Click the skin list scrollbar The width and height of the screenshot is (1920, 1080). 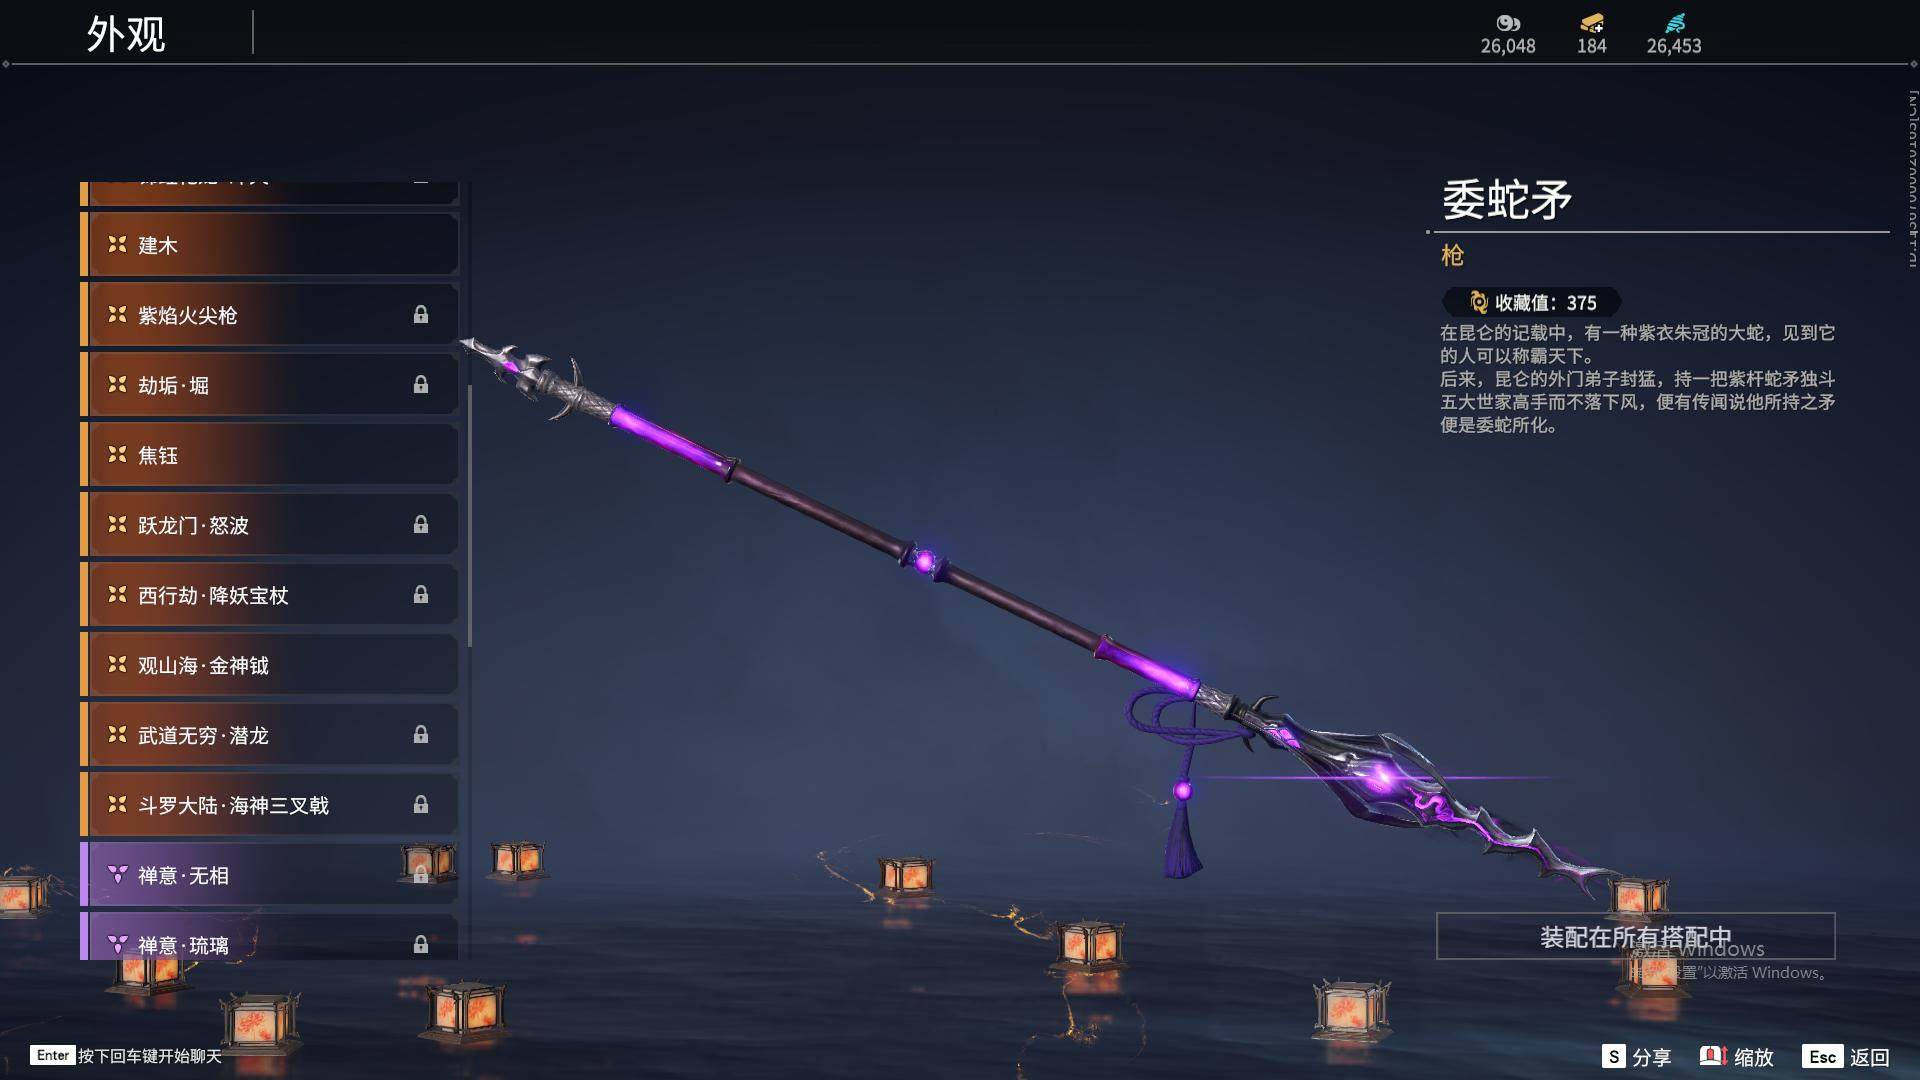click(469, 515)
